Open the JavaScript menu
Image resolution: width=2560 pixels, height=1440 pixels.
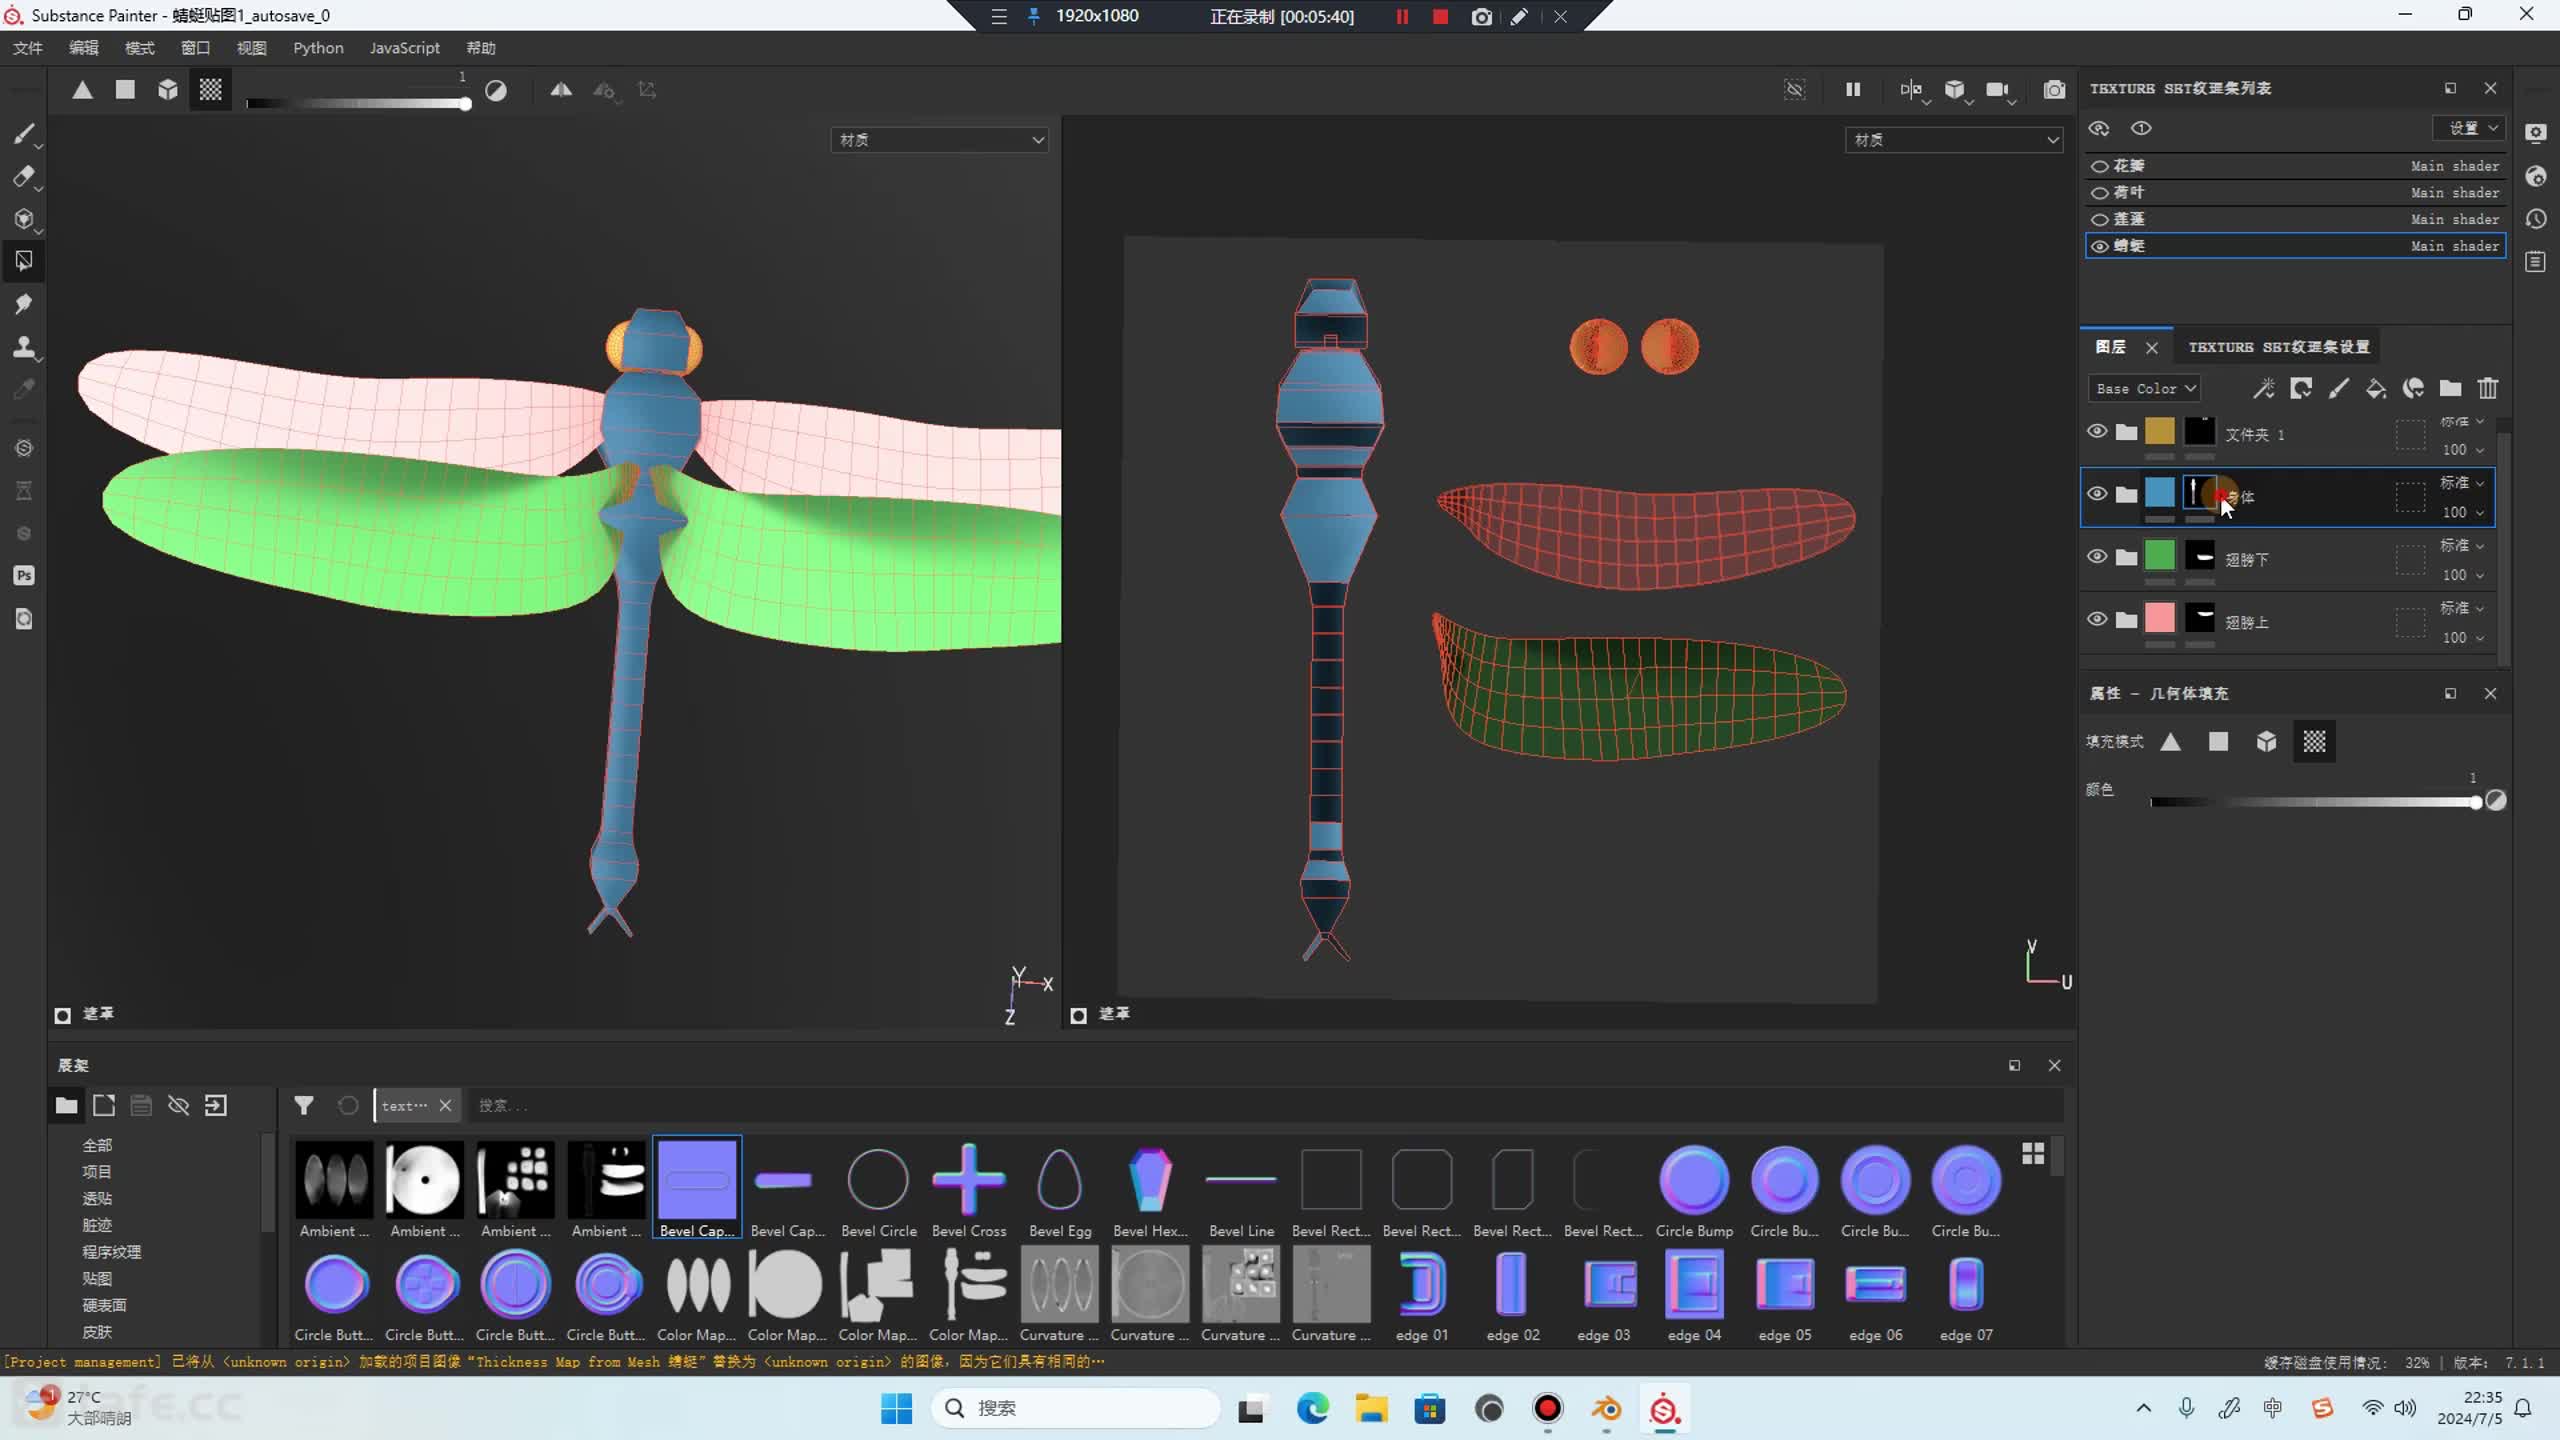[x=404, y=48]
